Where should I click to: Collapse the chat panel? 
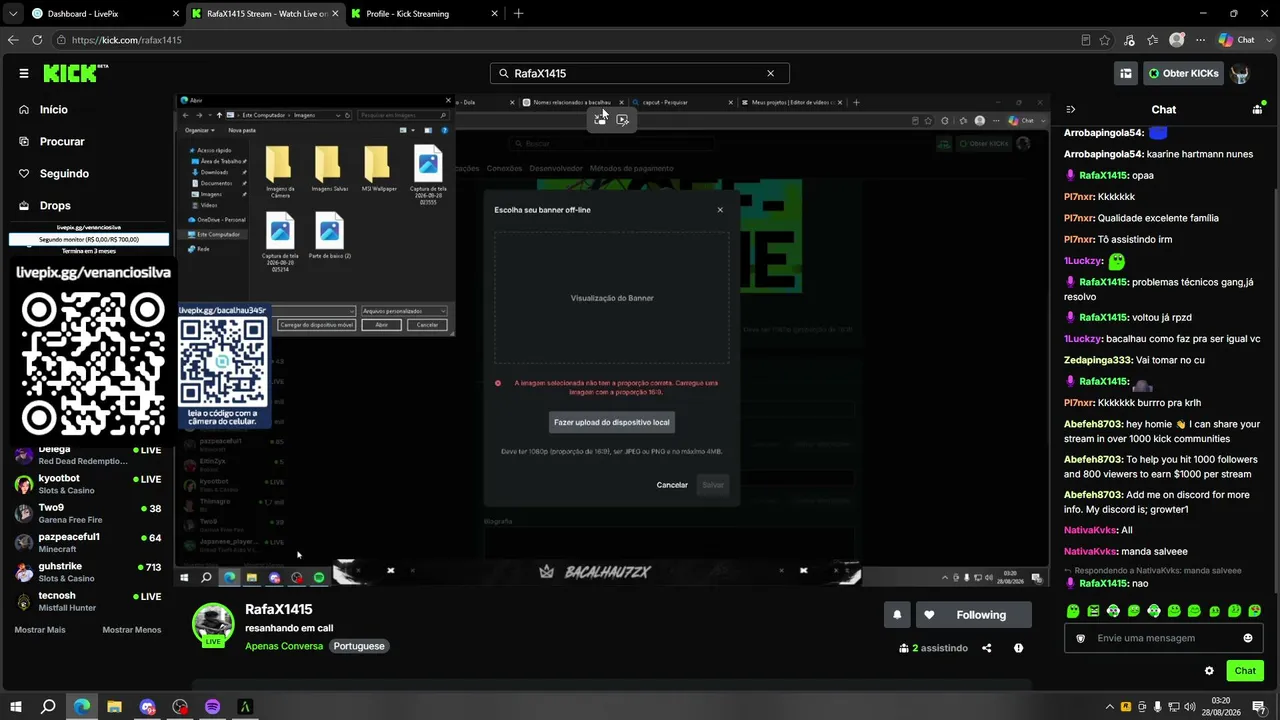(x=1070, y=110)
